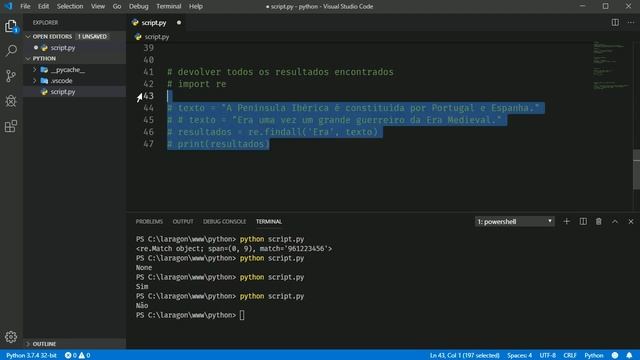
Task: Click the '# print(resultados)' line
Action: coord(218,144)
